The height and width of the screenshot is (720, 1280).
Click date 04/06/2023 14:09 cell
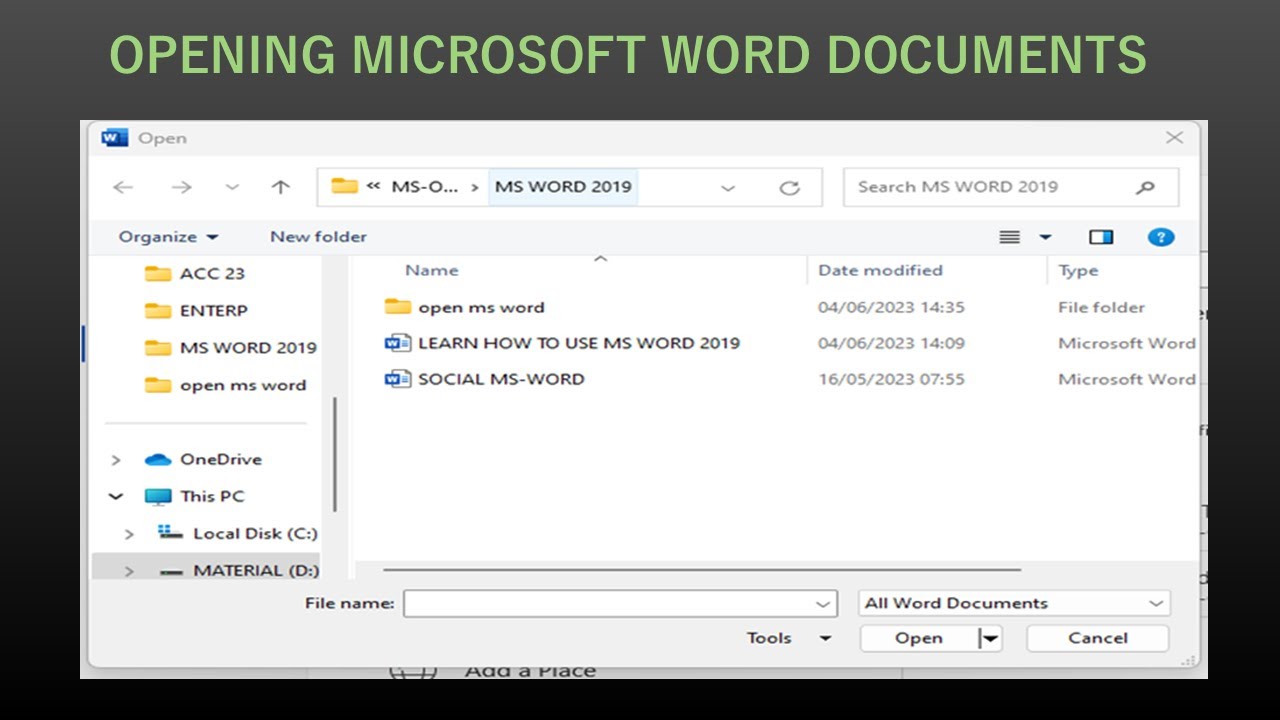click(891, 343)
